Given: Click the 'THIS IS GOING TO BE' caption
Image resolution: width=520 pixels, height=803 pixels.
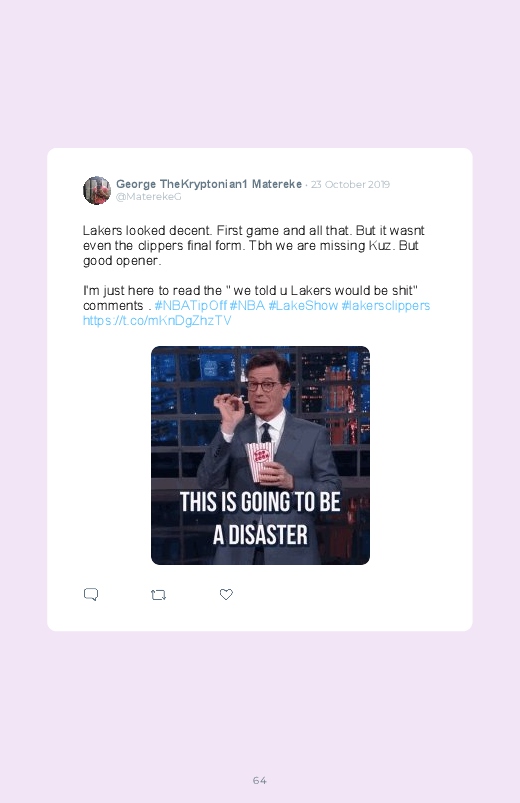Looking at the screenshot, I should click(260, 502).
